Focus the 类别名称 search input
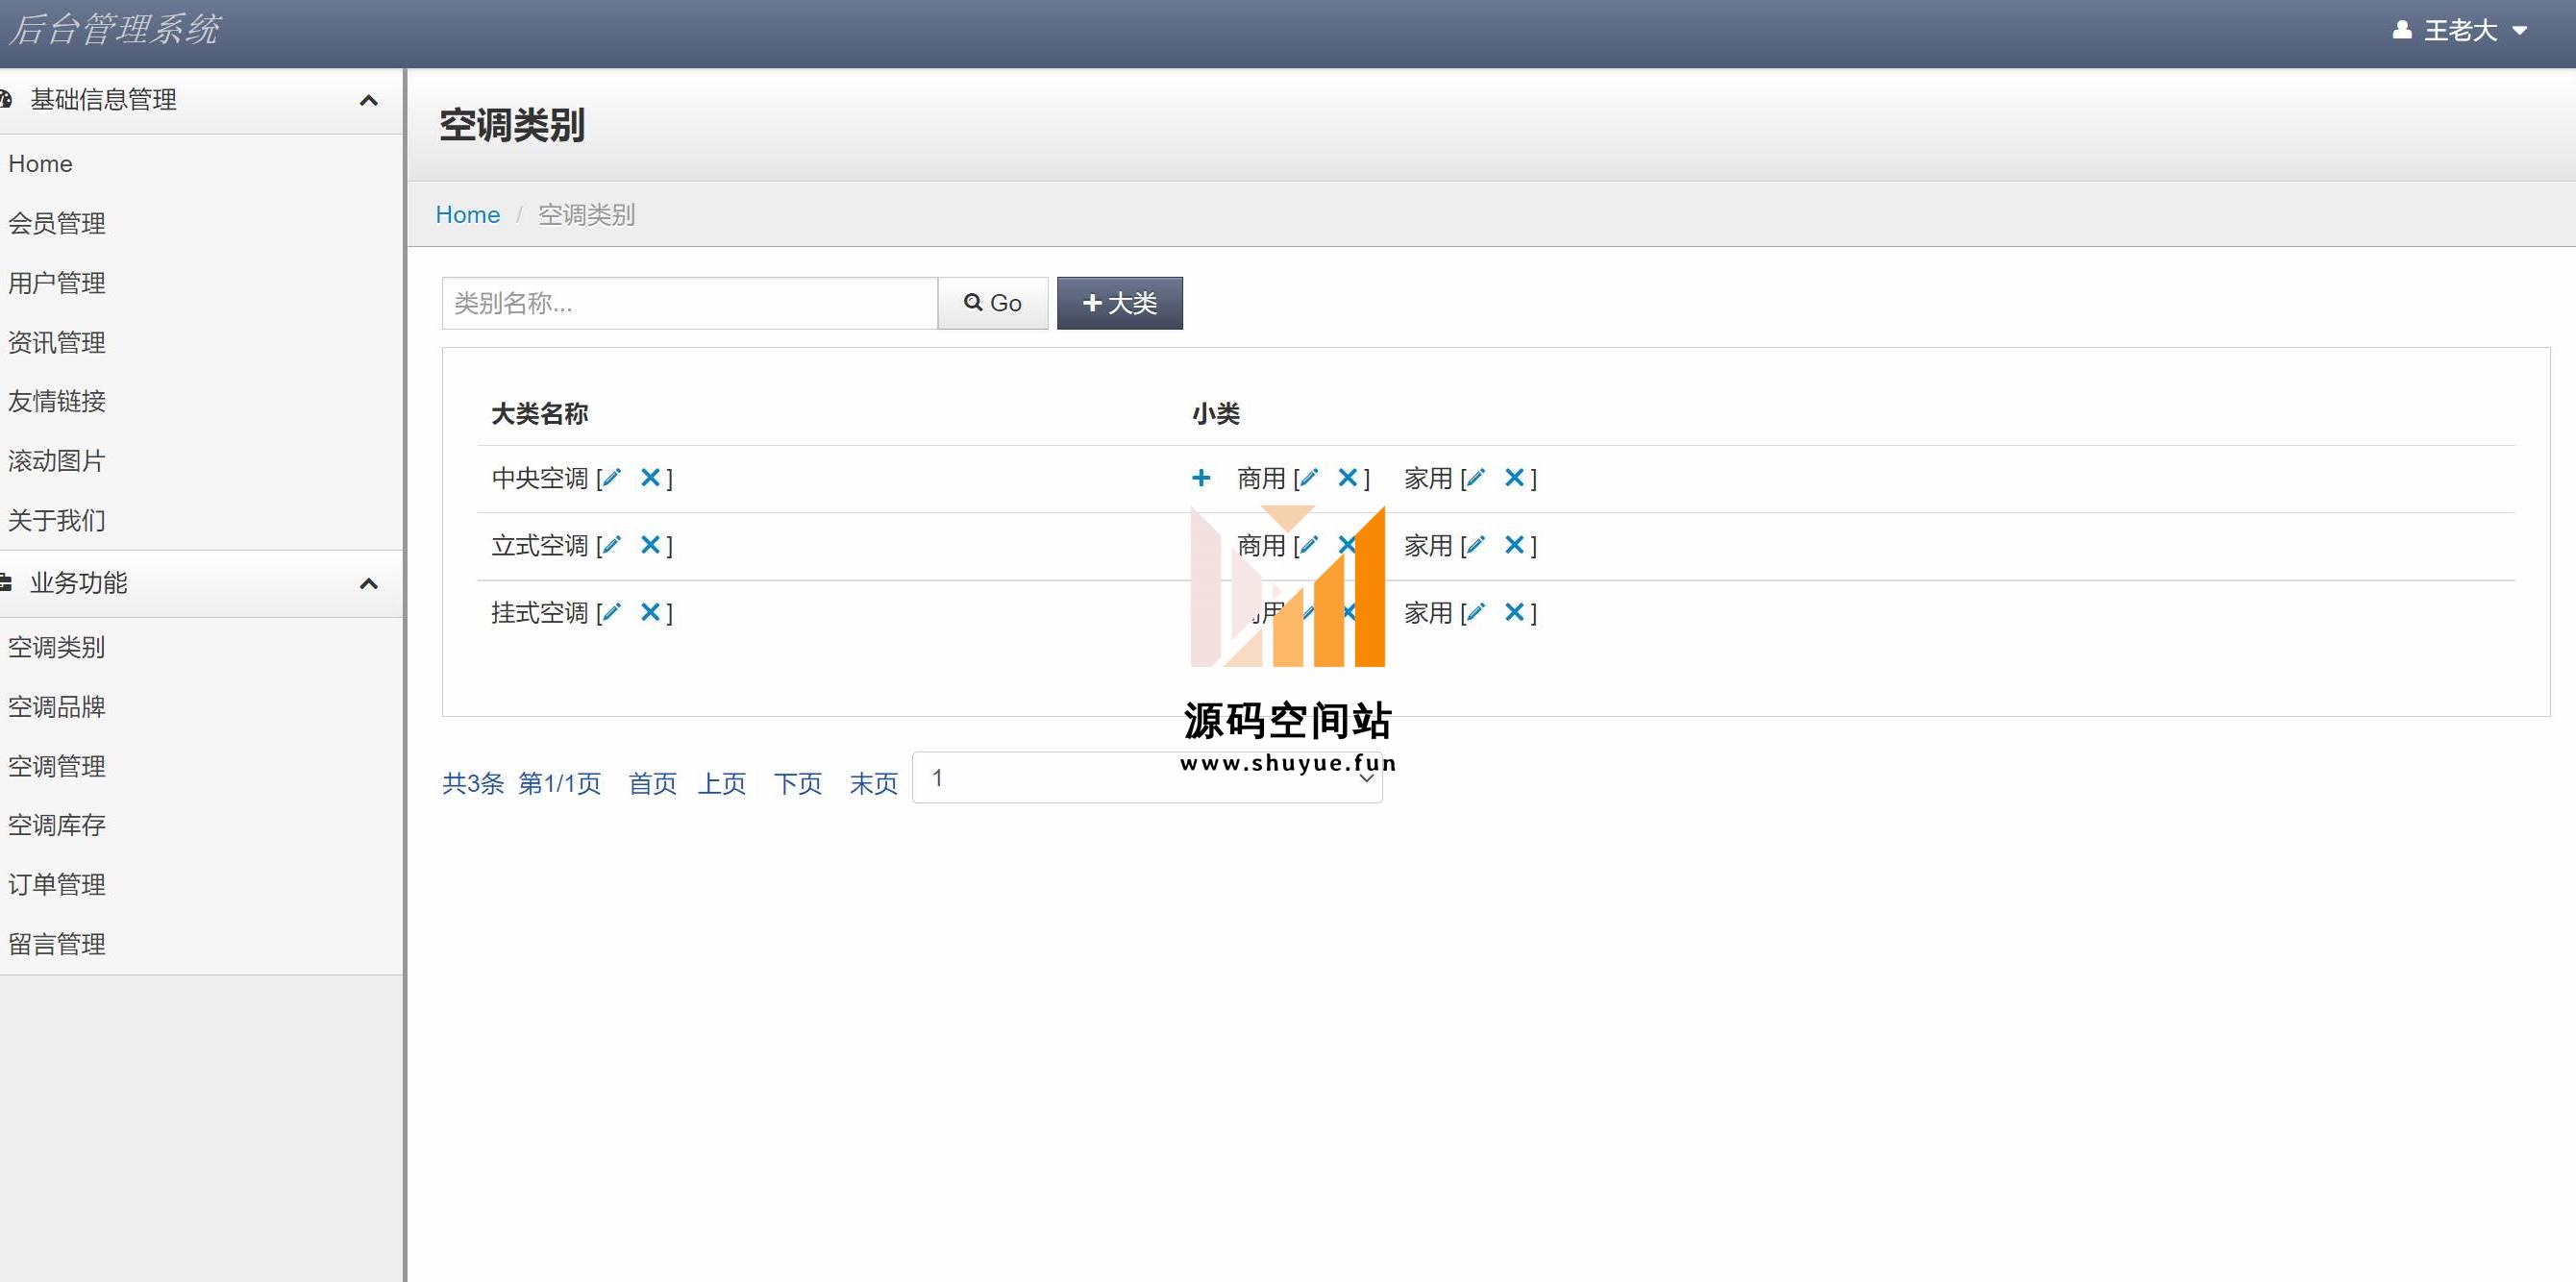The image size is (2576, 1282). (x=690, y=303)
